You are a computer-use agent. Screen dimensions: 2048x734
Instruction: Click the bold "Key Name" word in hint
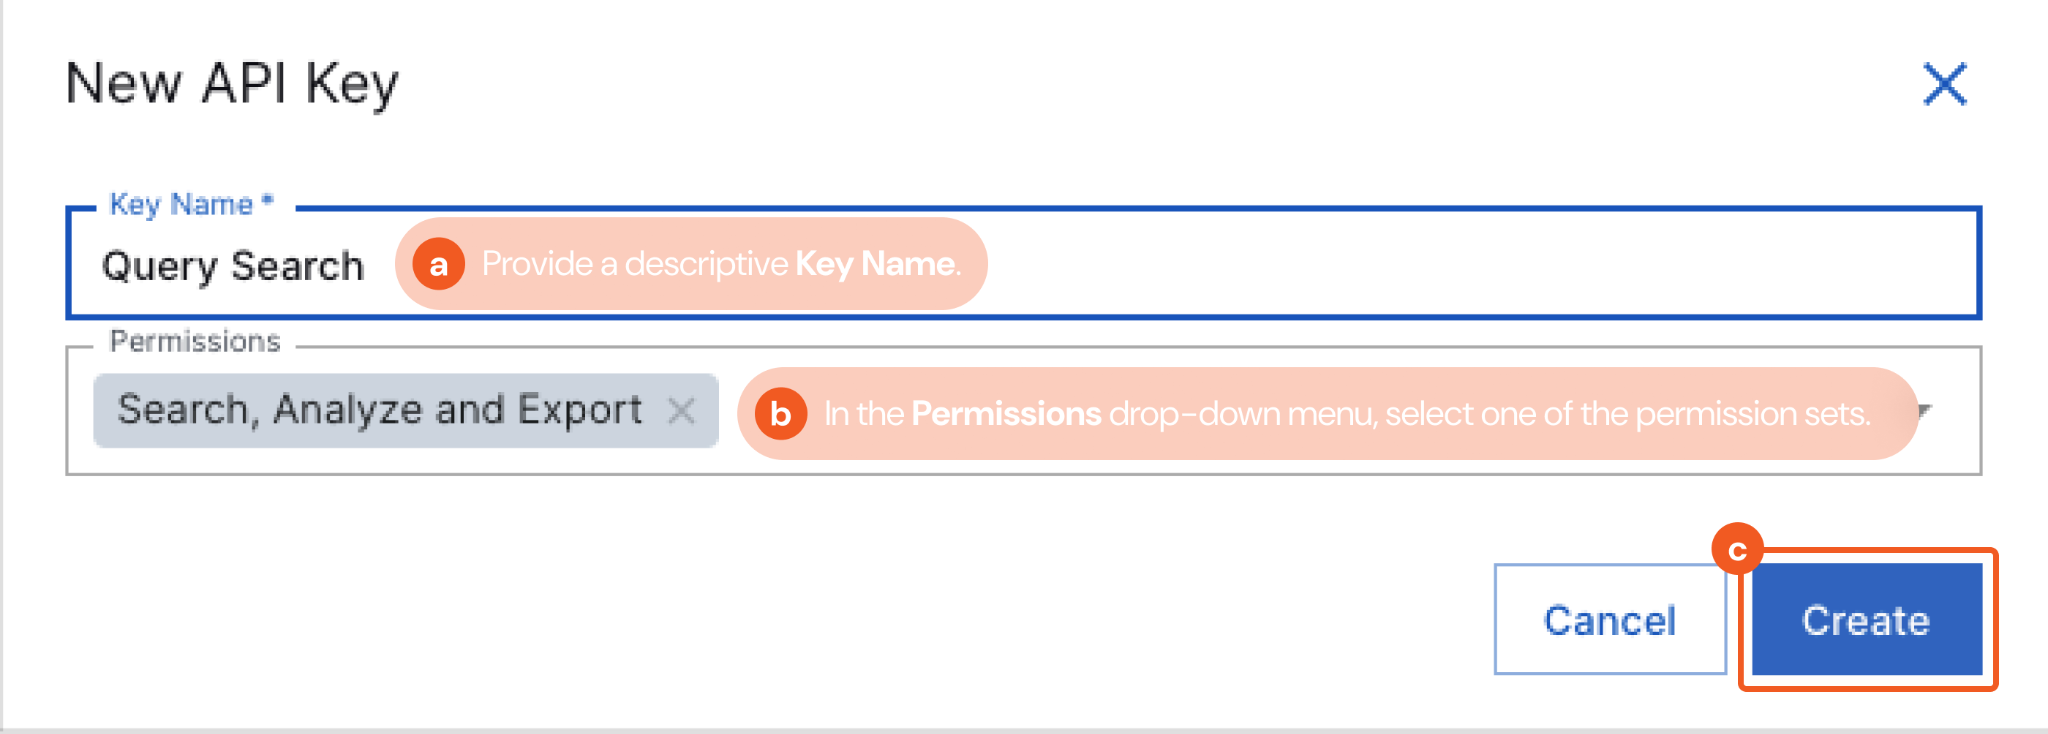tap(875, 264)
